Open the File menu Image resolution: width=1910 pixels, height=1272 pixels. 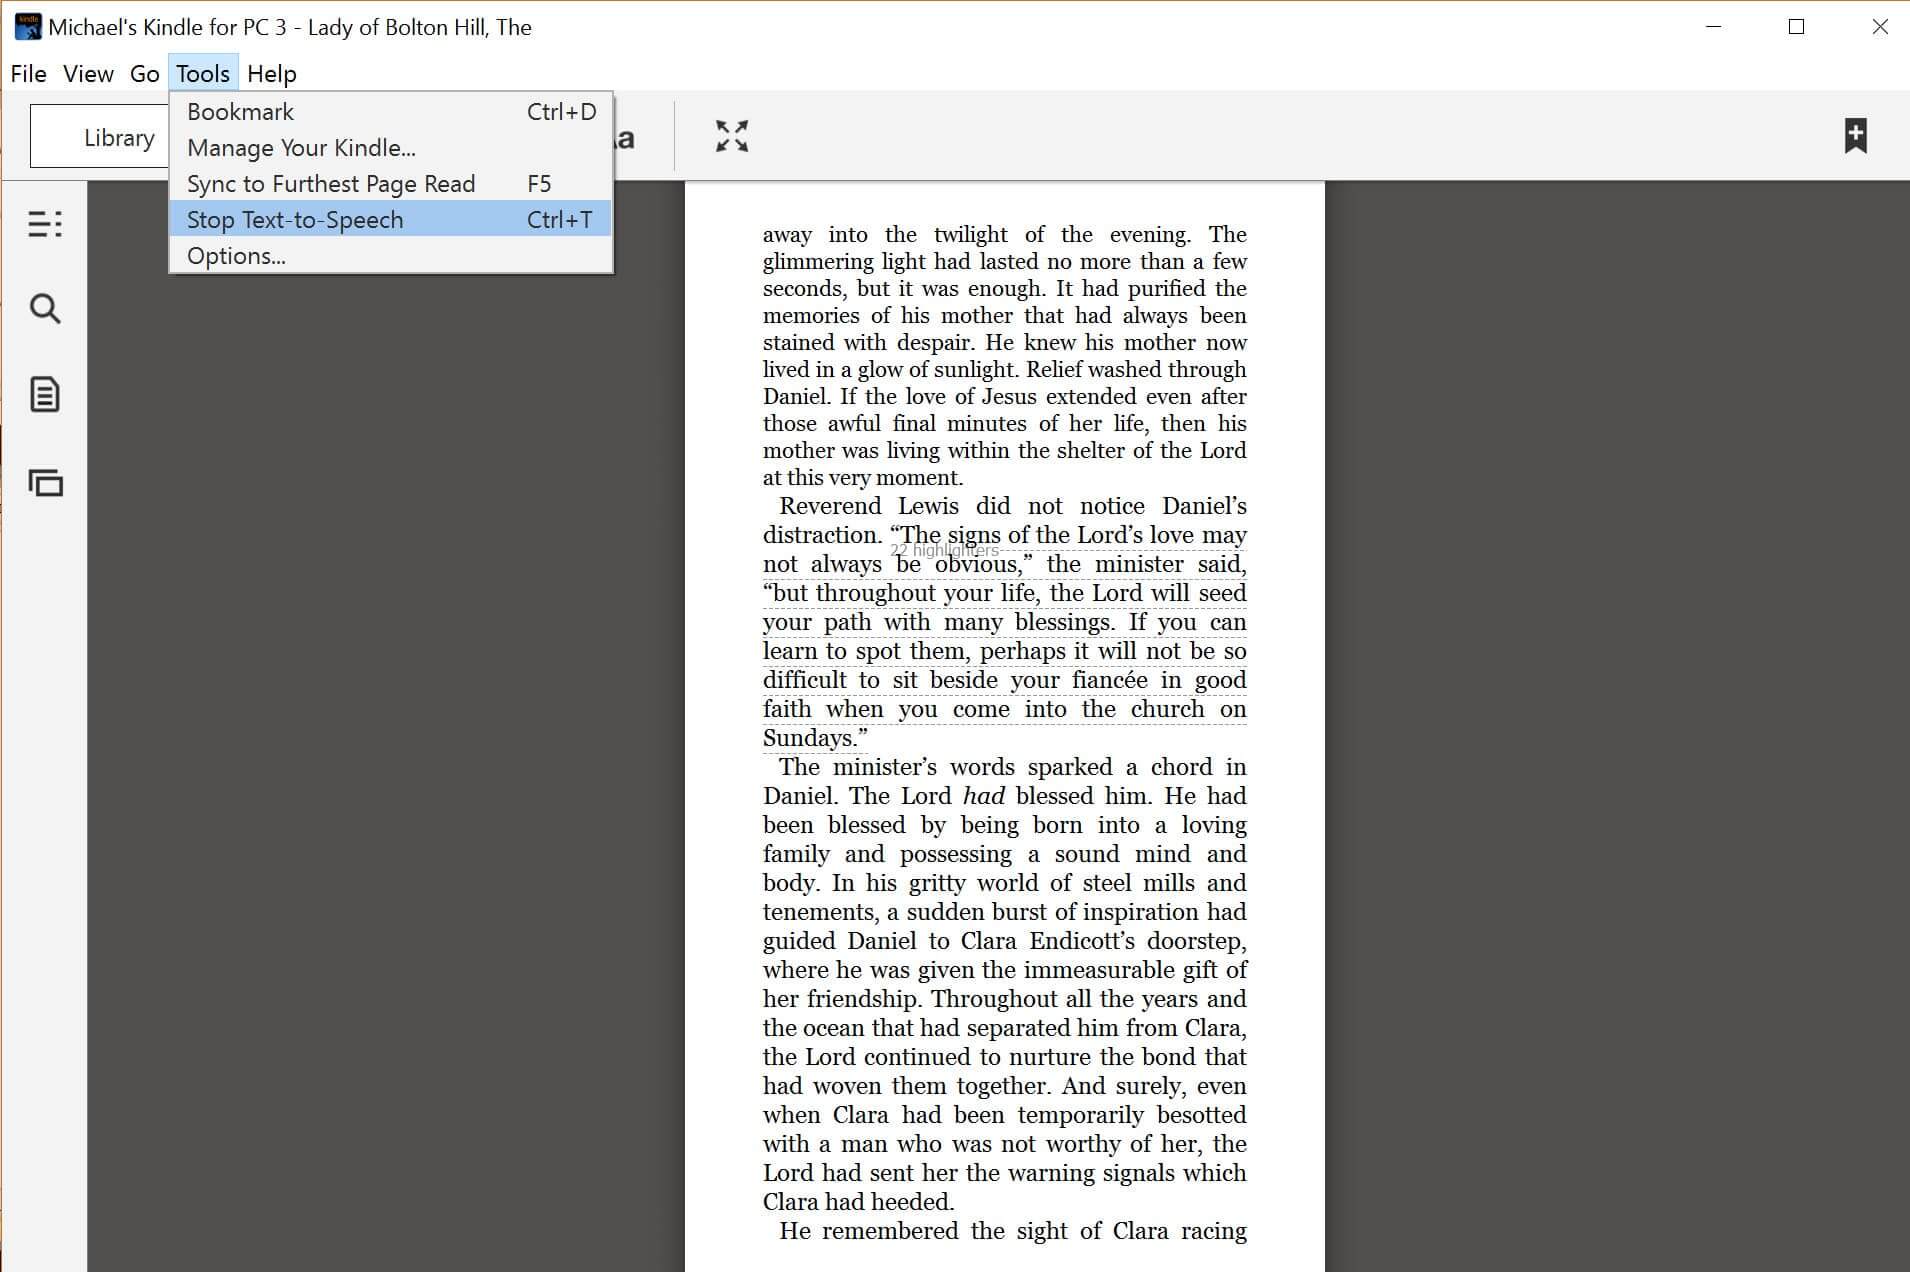[x=29, y=74]
